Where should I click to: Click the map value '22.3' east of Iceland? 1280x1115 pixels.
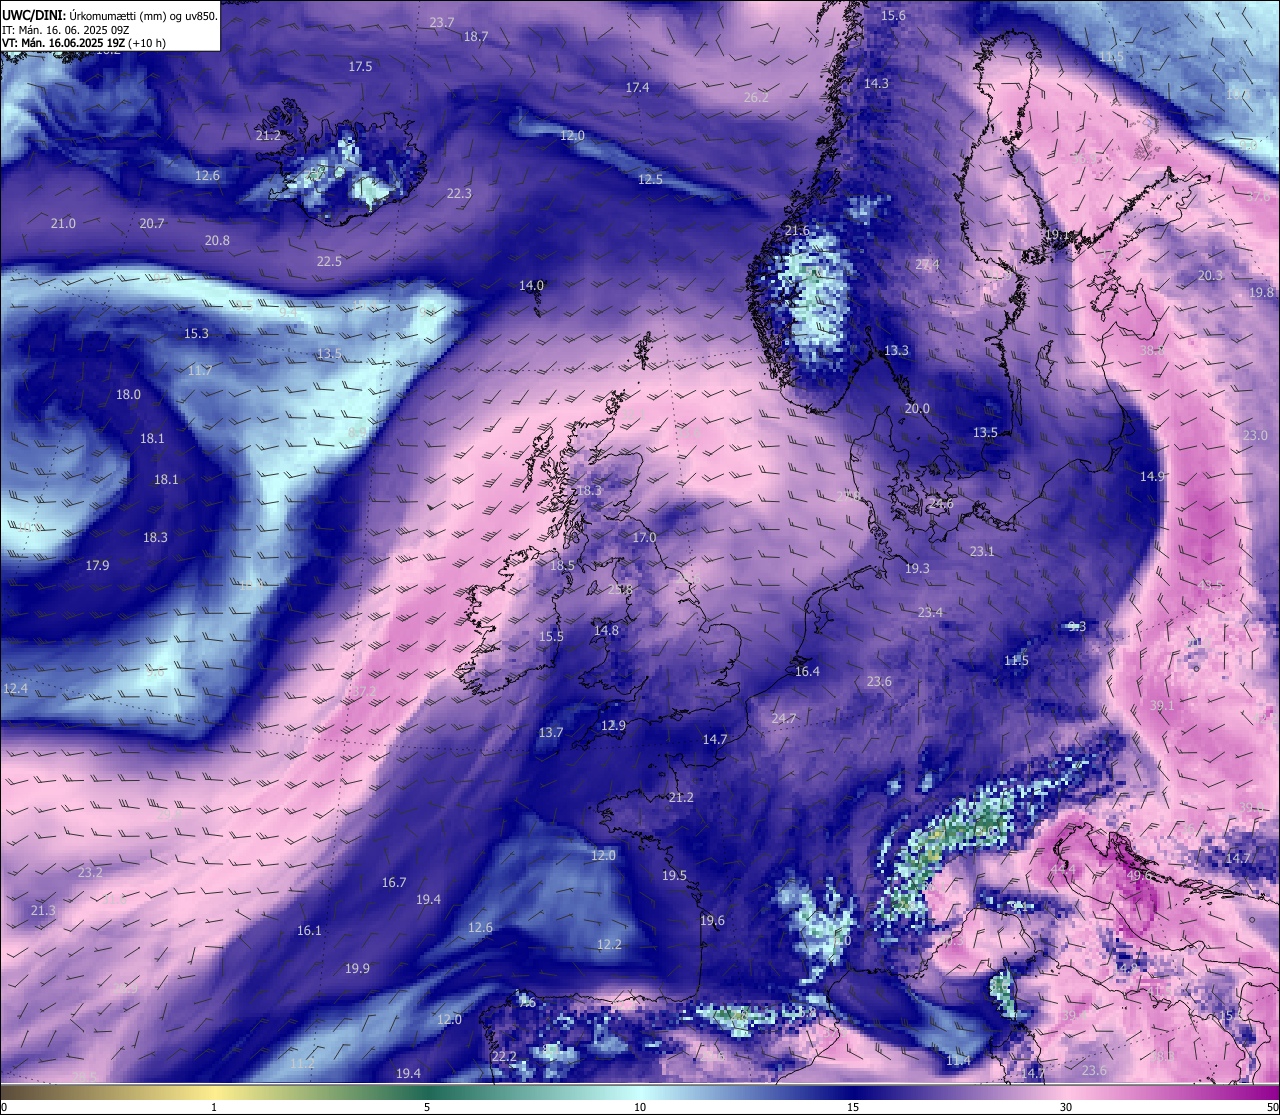(x=459, y=193)
